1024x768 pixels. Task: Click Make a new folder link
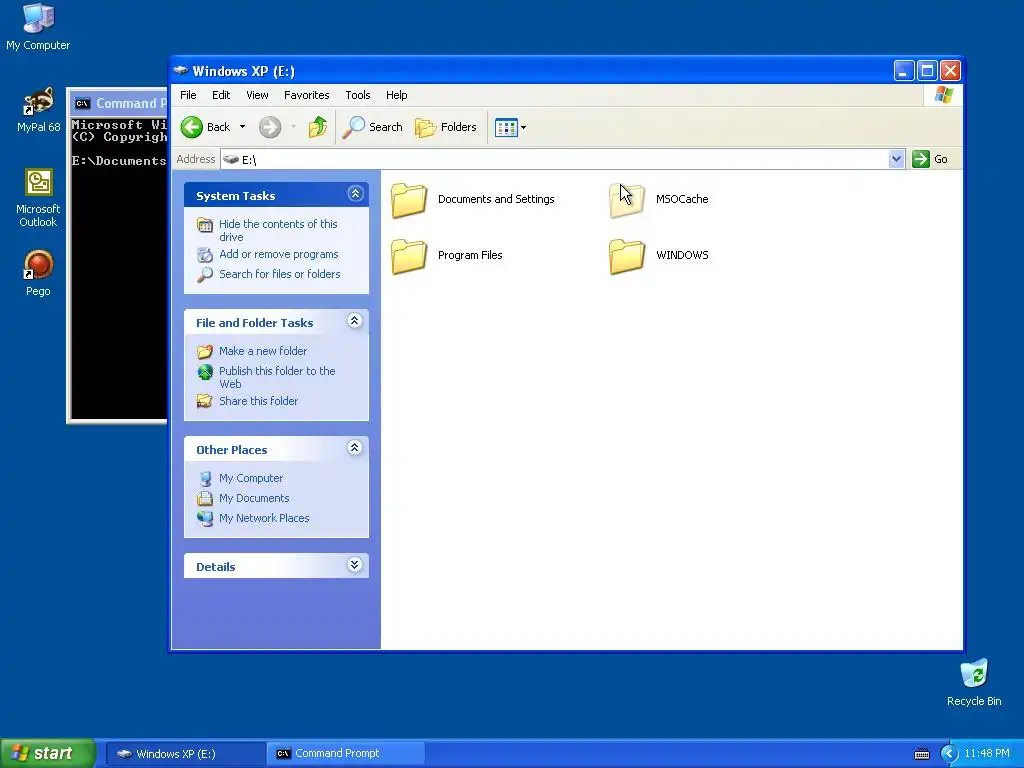pos(263,351)
